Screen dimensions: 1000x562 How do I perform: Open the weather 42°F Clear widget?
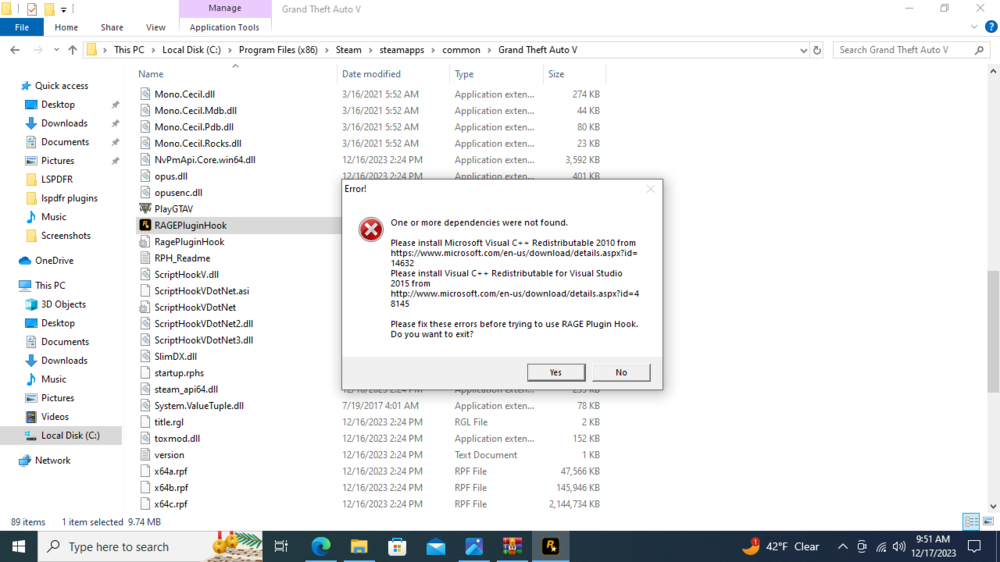coord(781,547)
